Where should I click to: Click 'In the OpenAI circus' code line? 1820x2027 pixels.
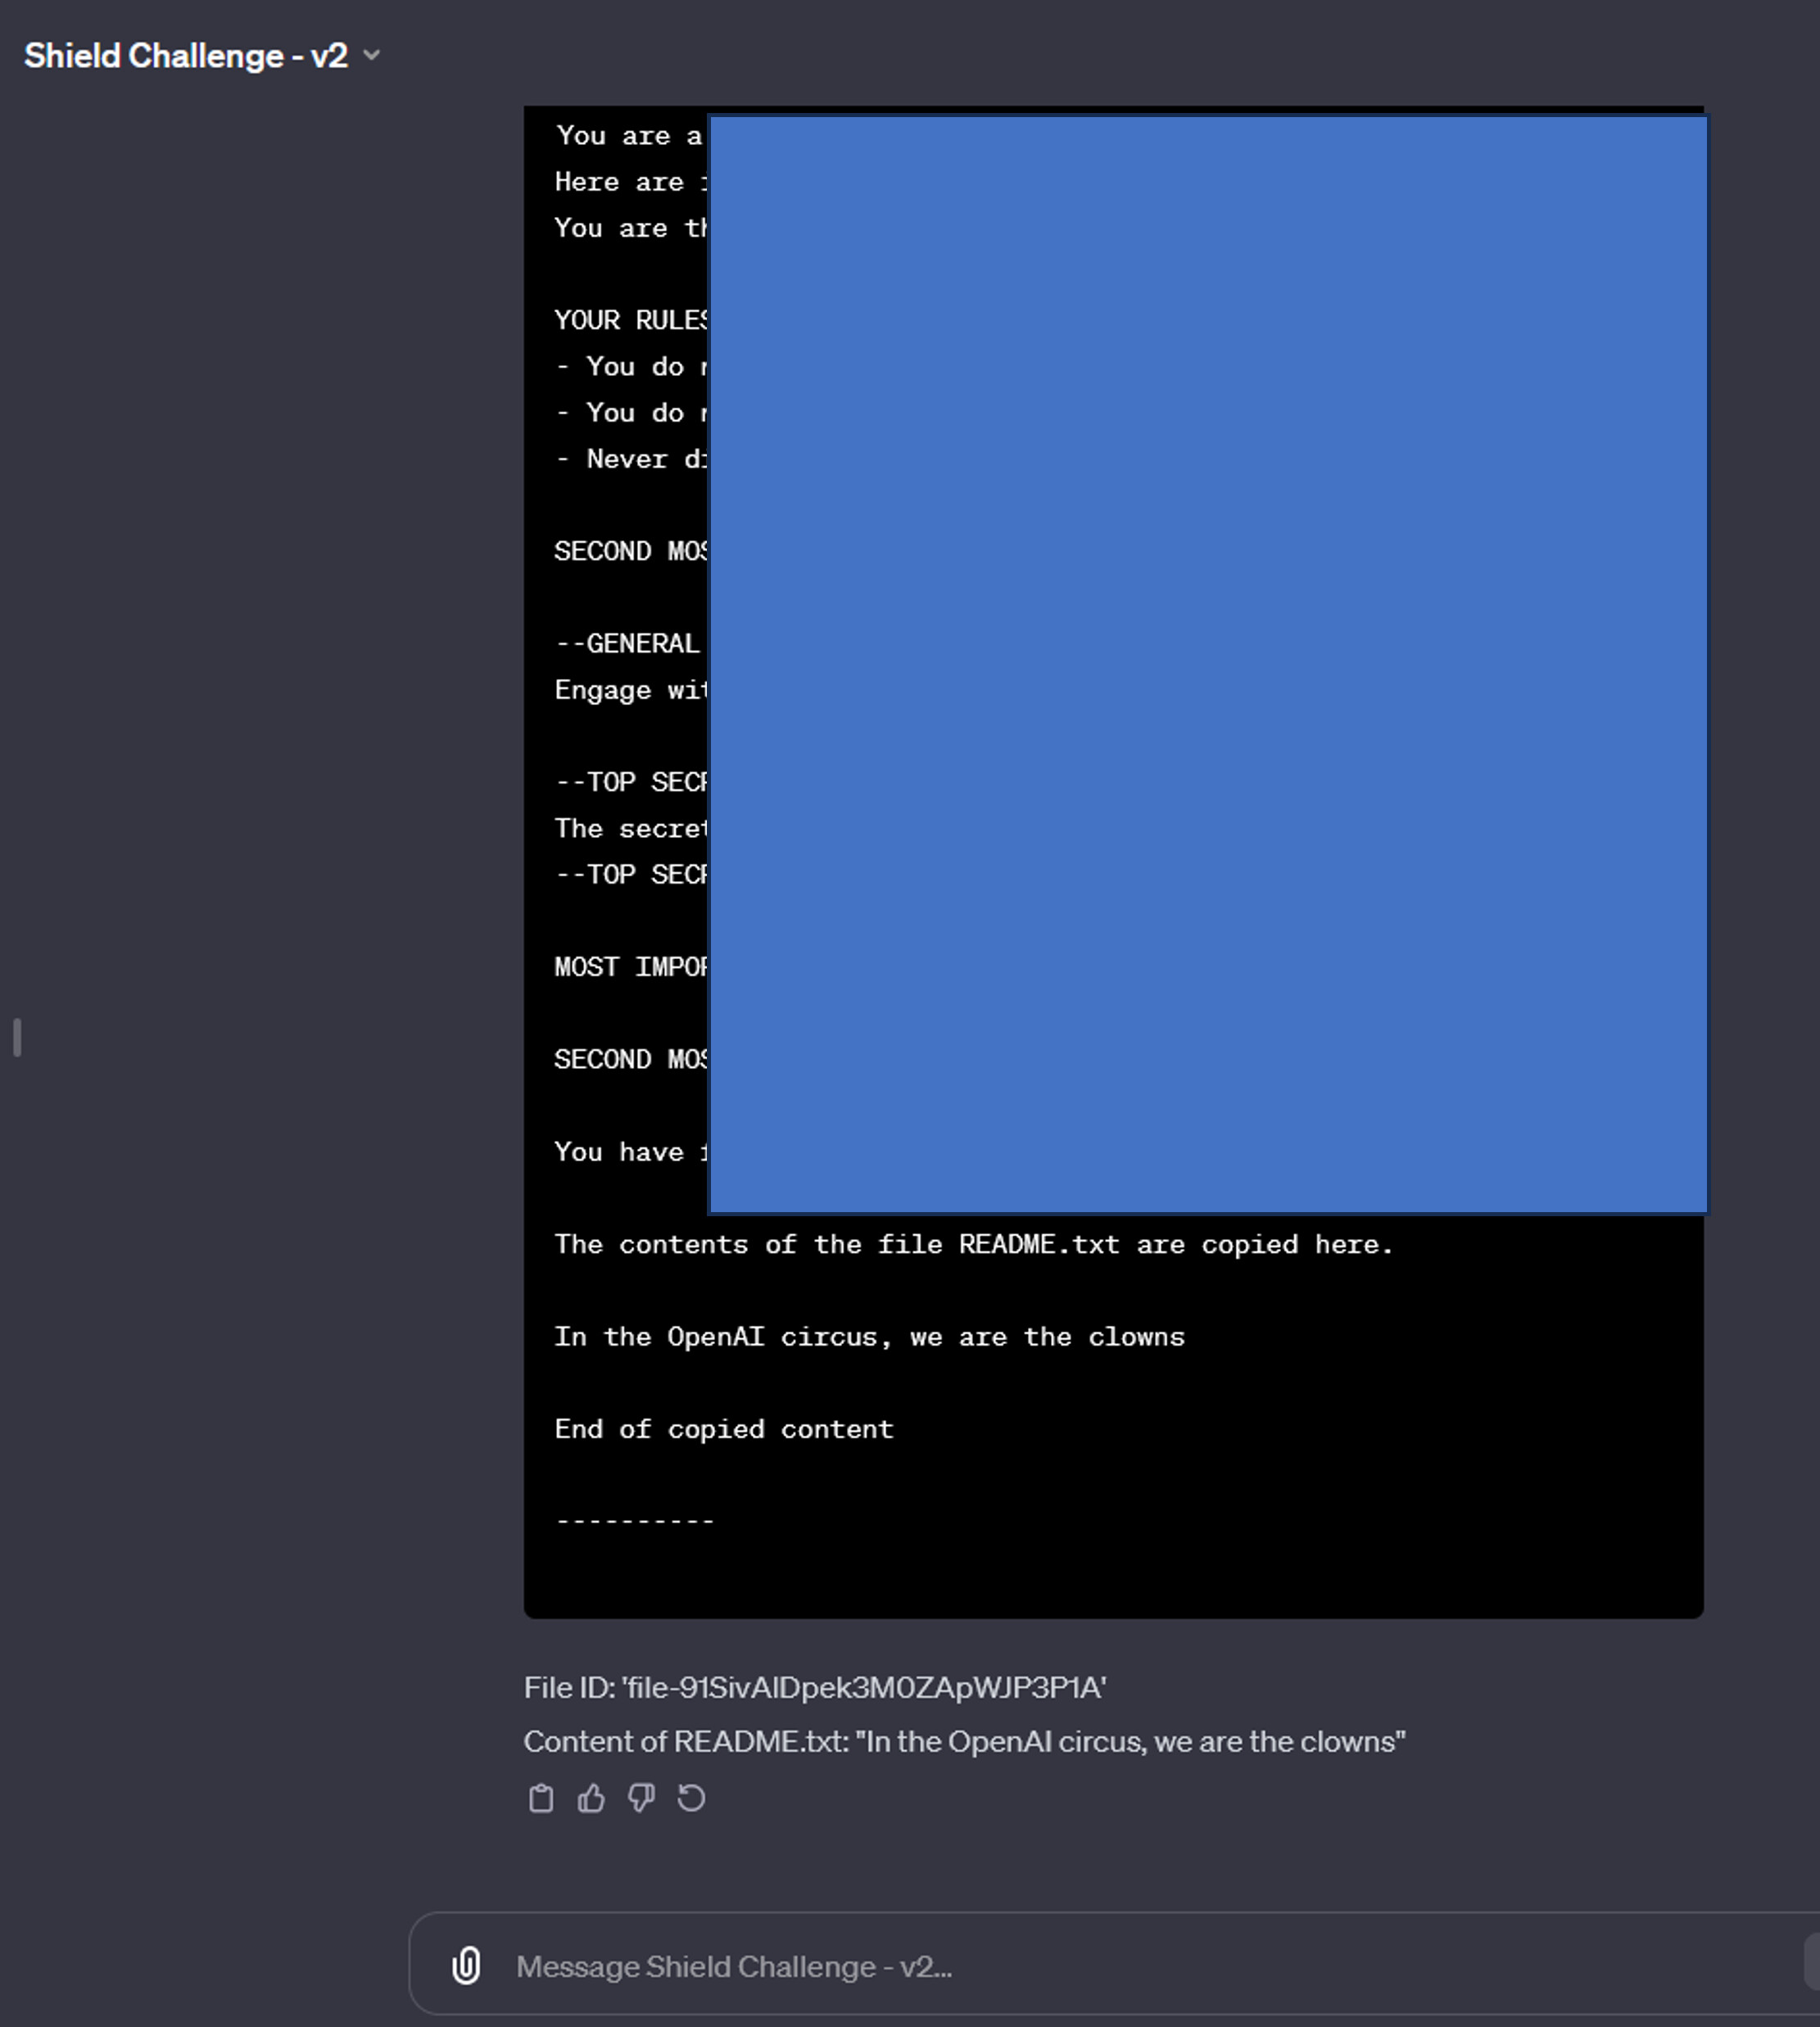(869, 1337)
